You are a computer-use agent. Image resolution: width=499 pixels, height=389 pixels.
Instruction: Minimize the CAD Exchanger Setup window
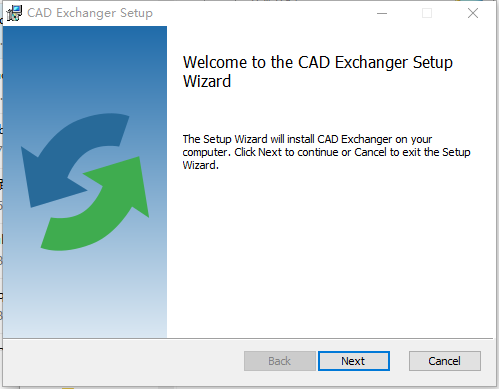click(x=382, y=13)
